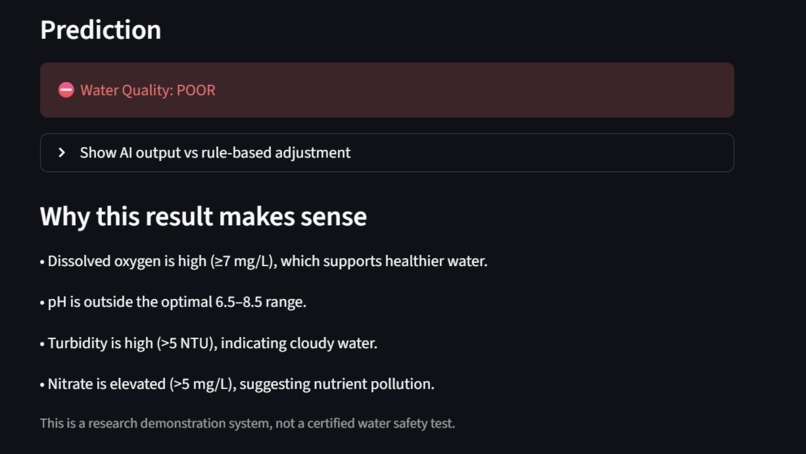Viewport: 806px width, 454px height.
Task: Expand the AI output vs rule-based chevron
Action: [x=62, y=153]
